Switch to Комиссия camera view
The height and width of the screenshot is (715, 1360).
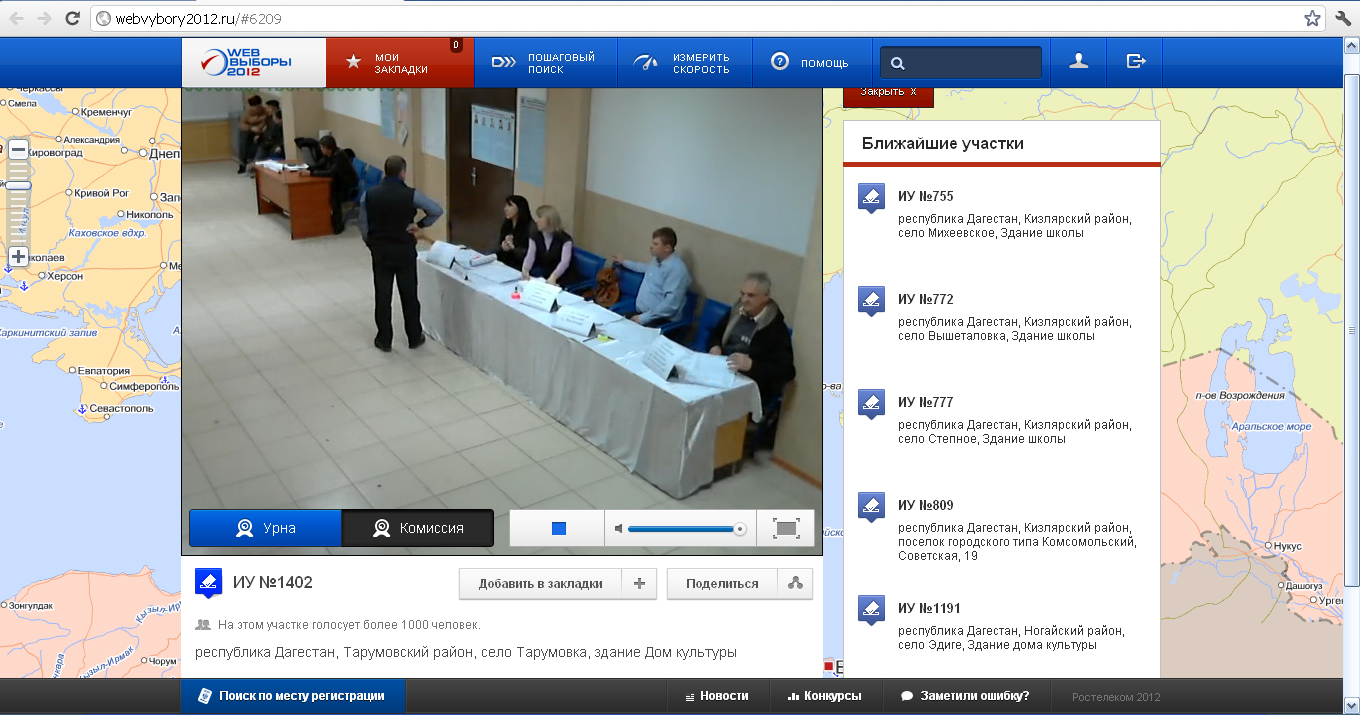point(417,528)
